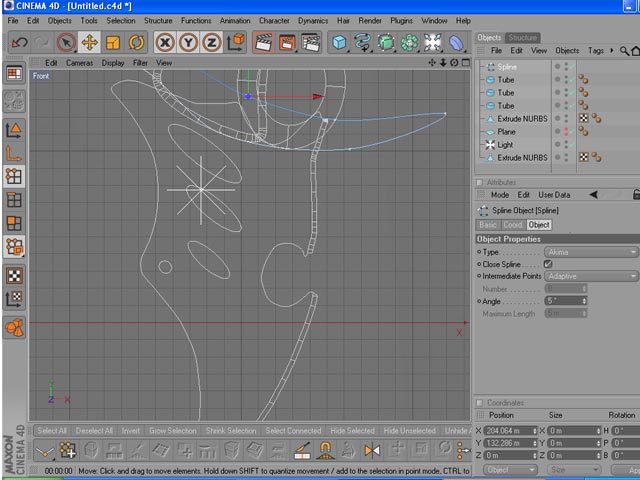Click Select Connected button
The height and width of the screenshot is (480, 640).
293,431
